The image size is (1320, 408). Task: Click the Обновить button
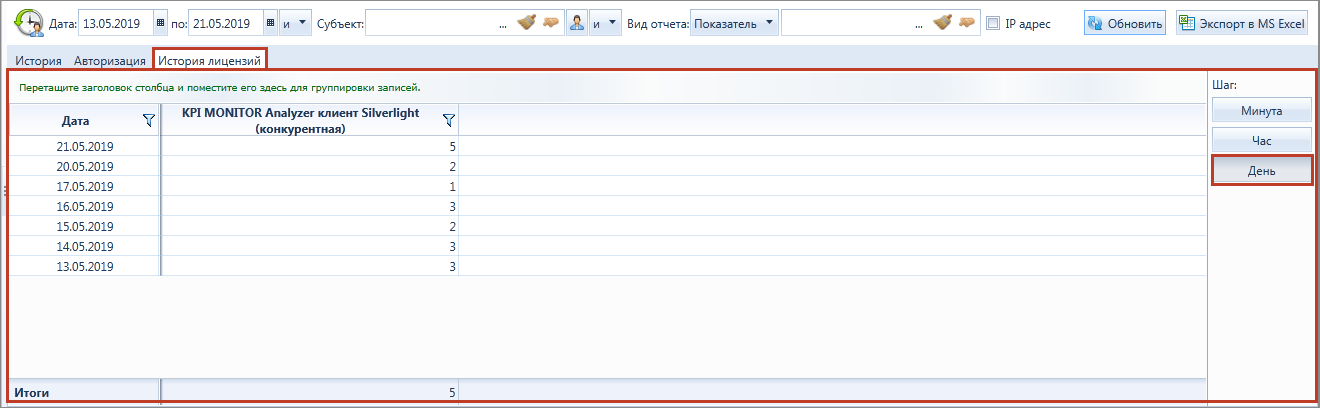pos(1125,23)
